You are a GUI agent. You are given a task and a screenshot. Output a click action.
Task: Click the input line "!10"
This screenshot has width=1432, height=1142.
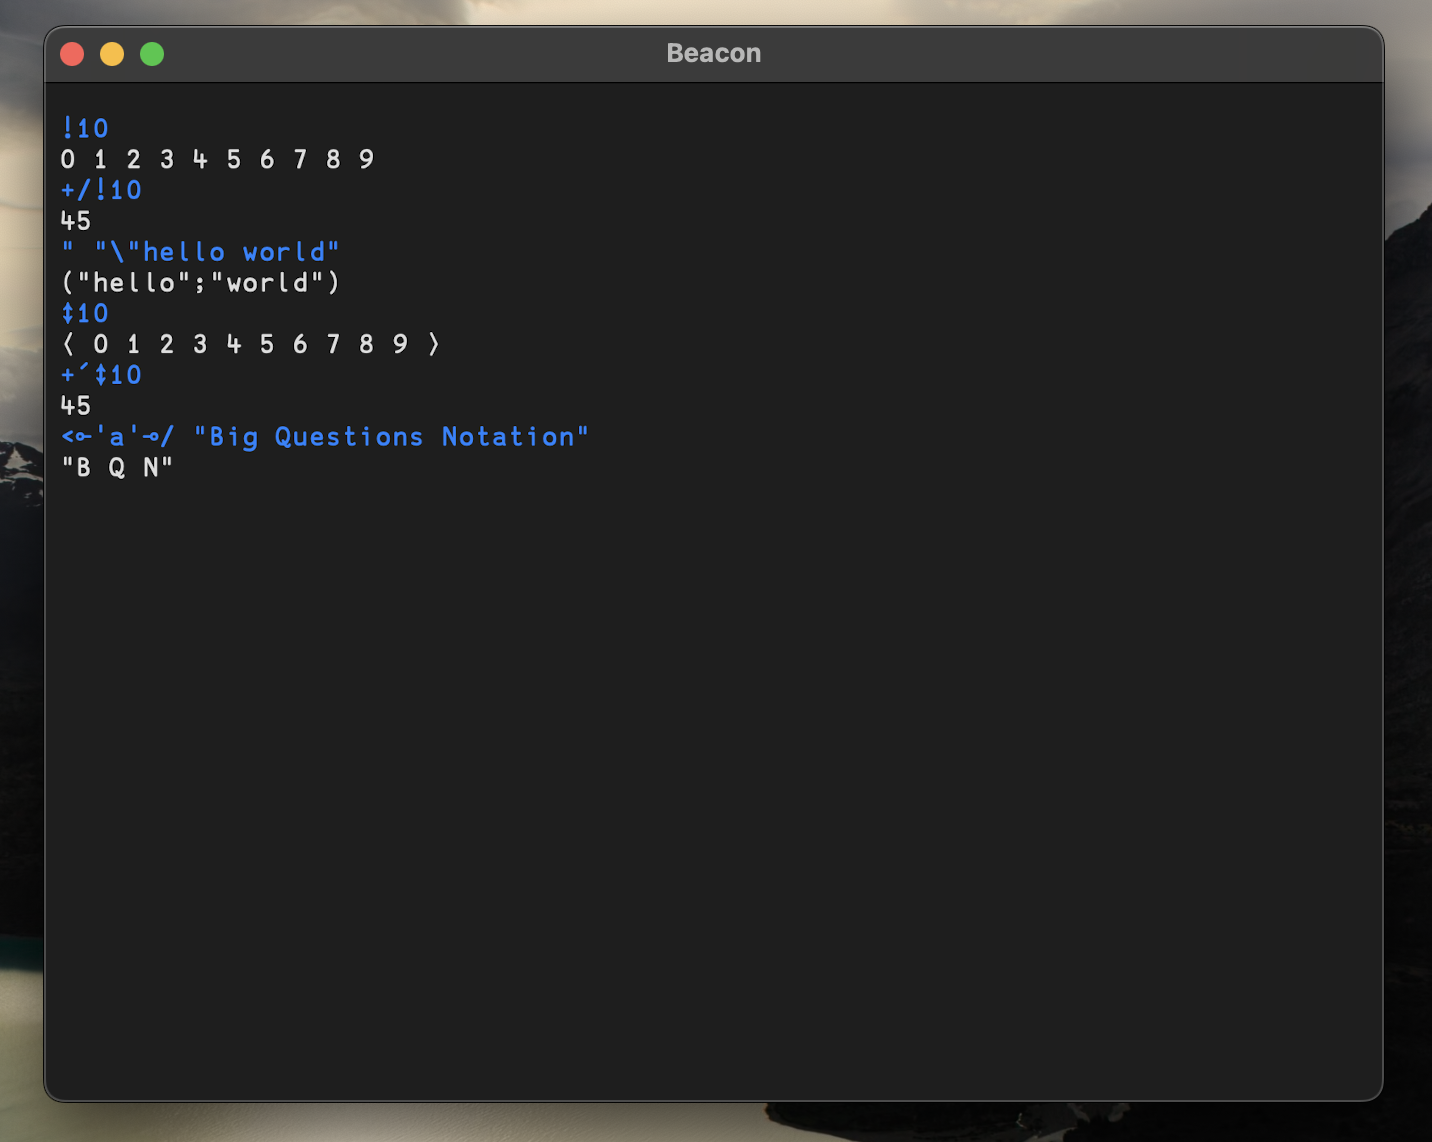click(x=85, y=128)
